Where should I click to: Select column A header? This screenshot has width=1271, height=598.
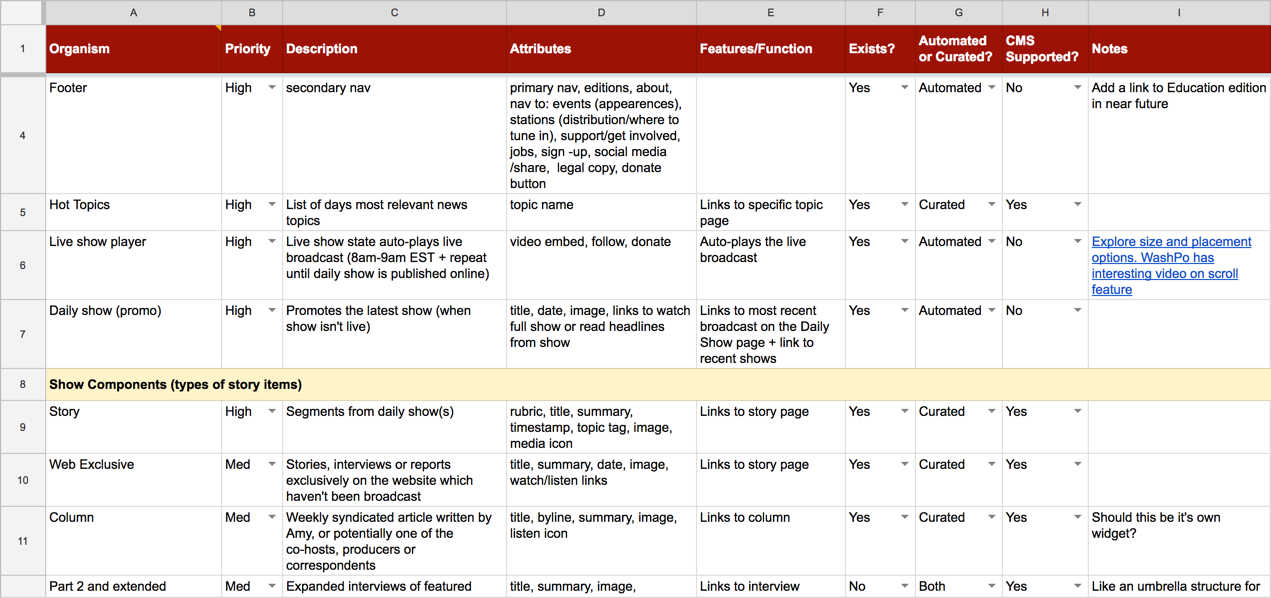[x=133, y=12]
